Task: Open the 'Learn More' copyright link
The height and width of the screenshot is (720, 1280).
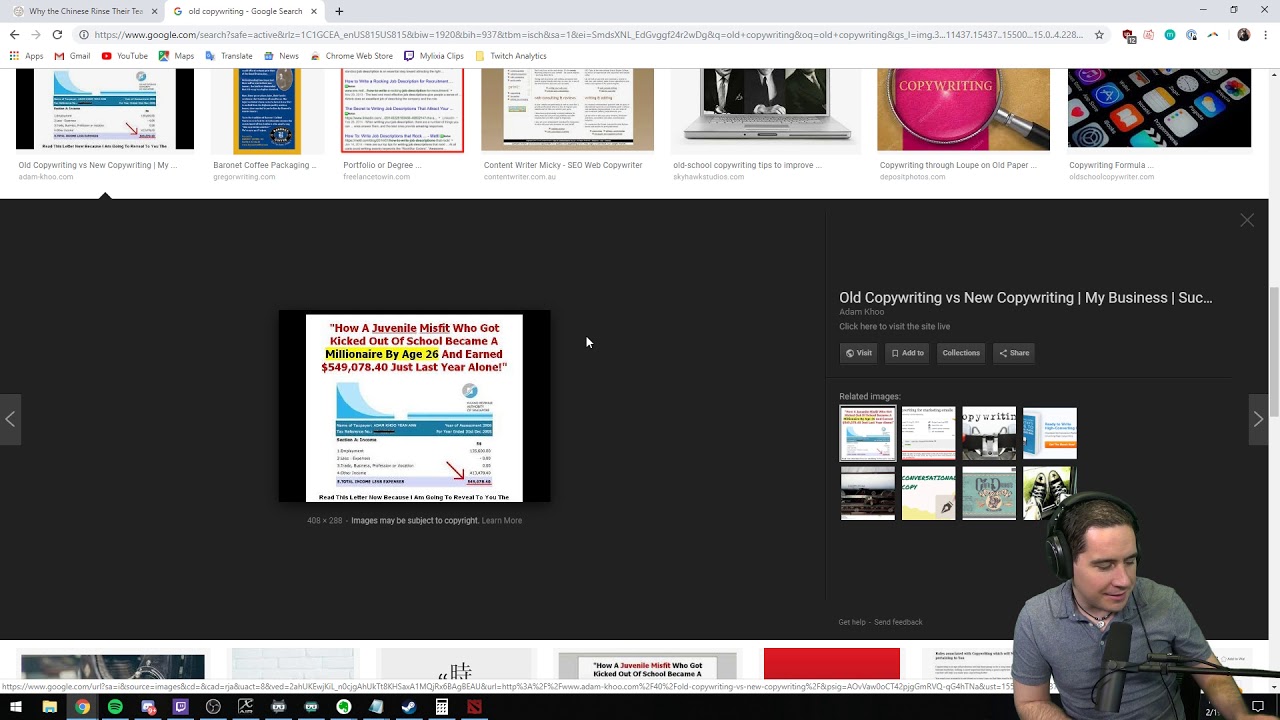Action: (x=502, y=520)
